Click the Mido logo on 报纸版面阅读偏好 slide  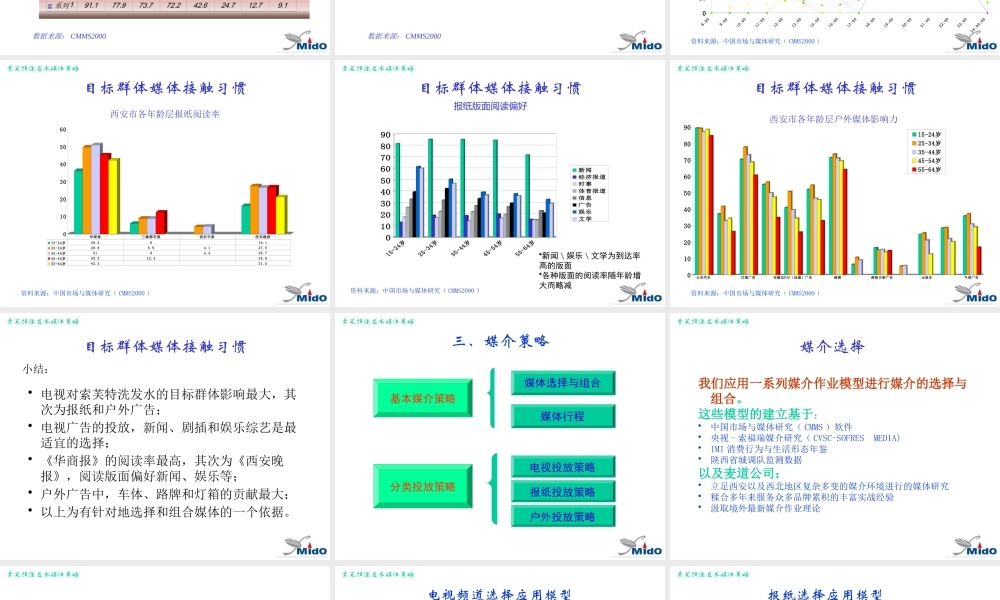[x=640, y=293]
